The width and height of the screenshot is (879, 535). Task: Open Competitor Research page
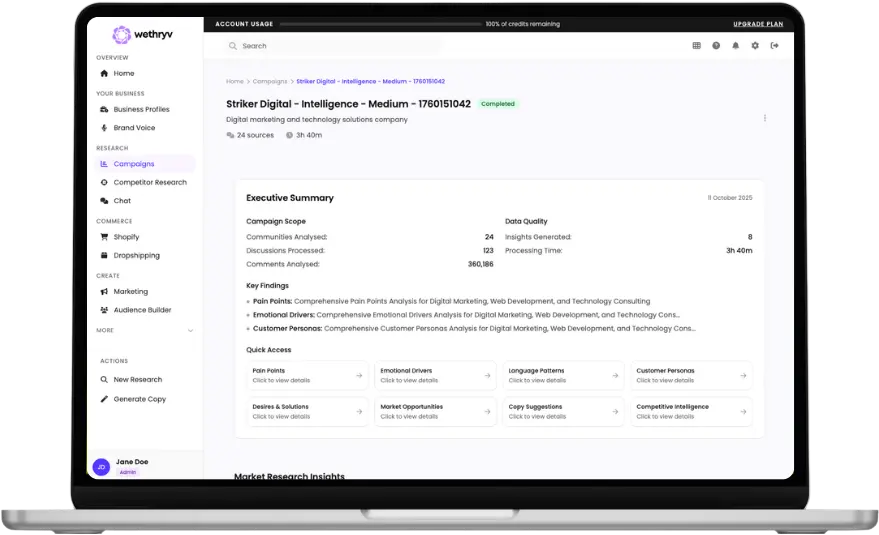coord(145,182)
